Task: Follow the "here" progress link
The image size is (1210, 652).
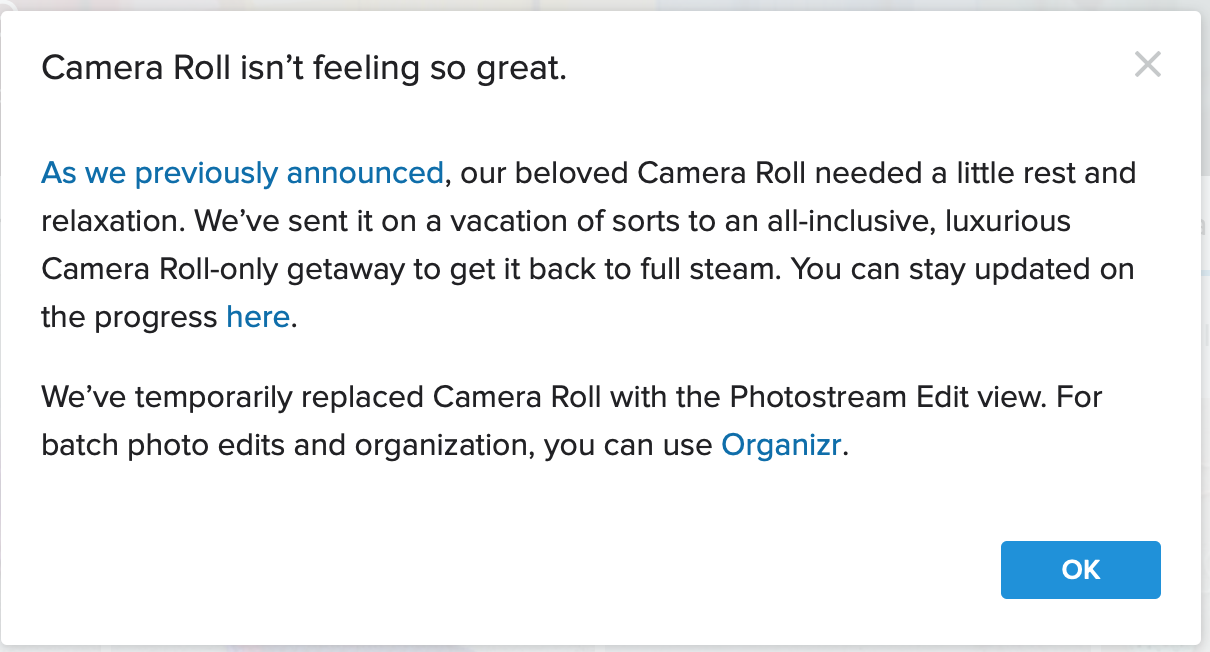Action: [258, 318]
